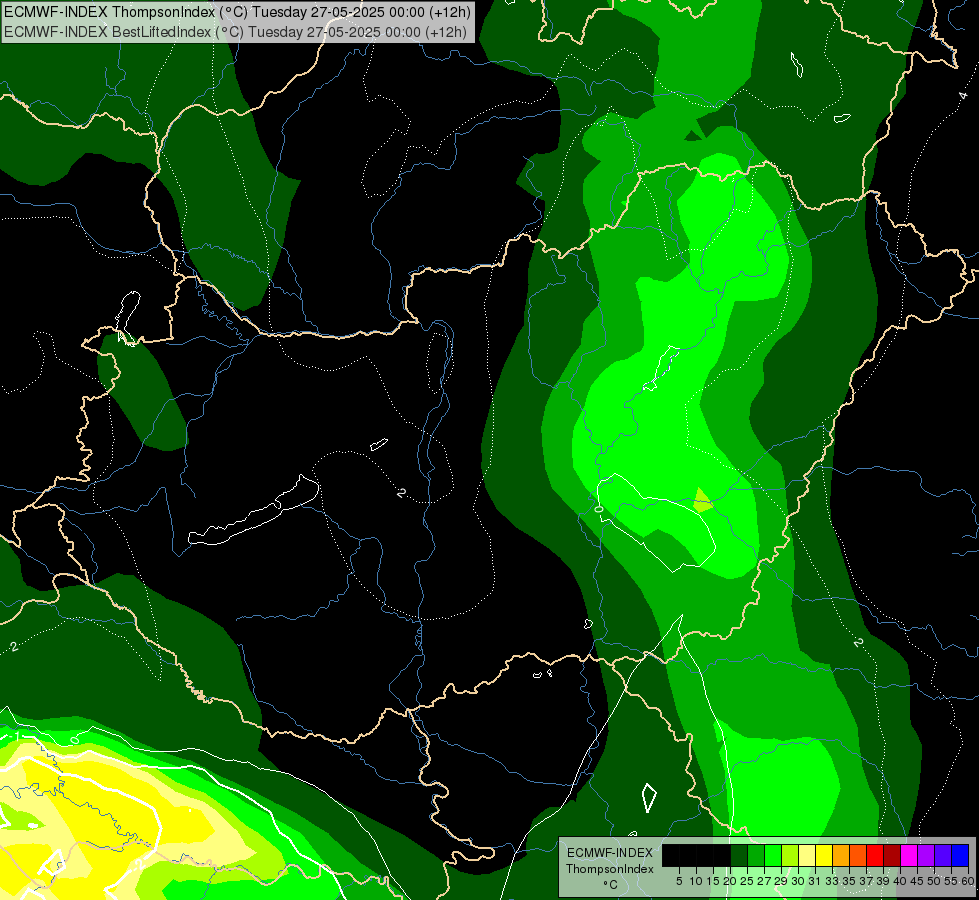The height and width of the screenshot is (900, 979).
Task: Click the ThompsonIndex title line at top
Action: tap(237, 12)
